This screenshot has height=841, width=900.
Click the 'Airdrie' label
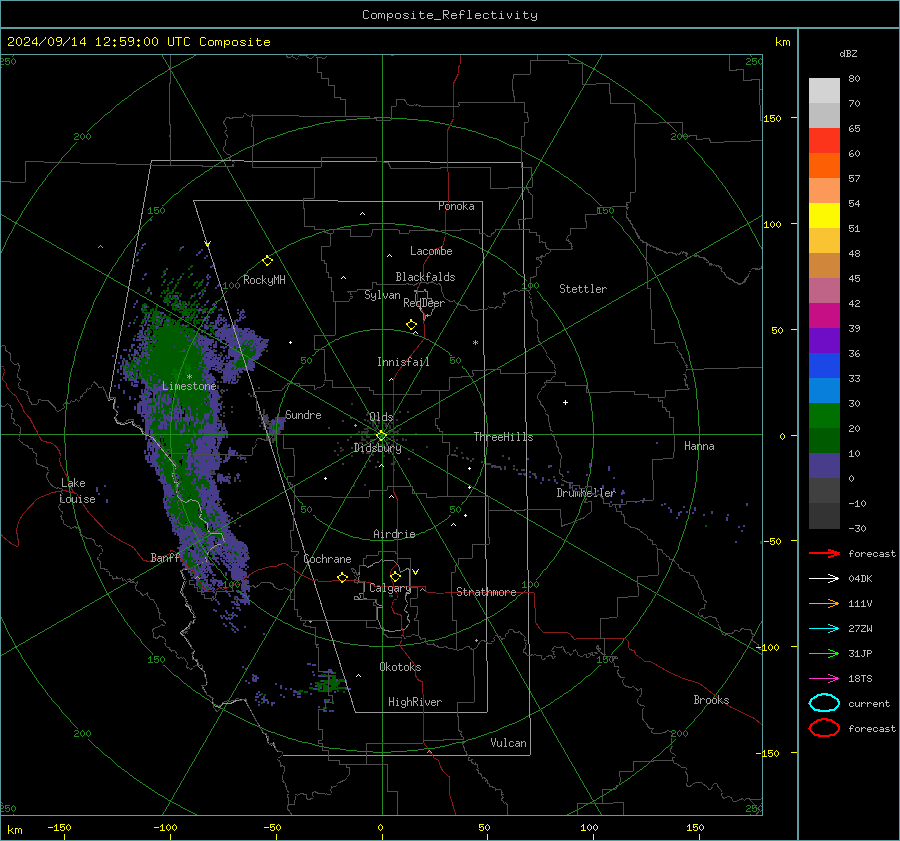394,534
